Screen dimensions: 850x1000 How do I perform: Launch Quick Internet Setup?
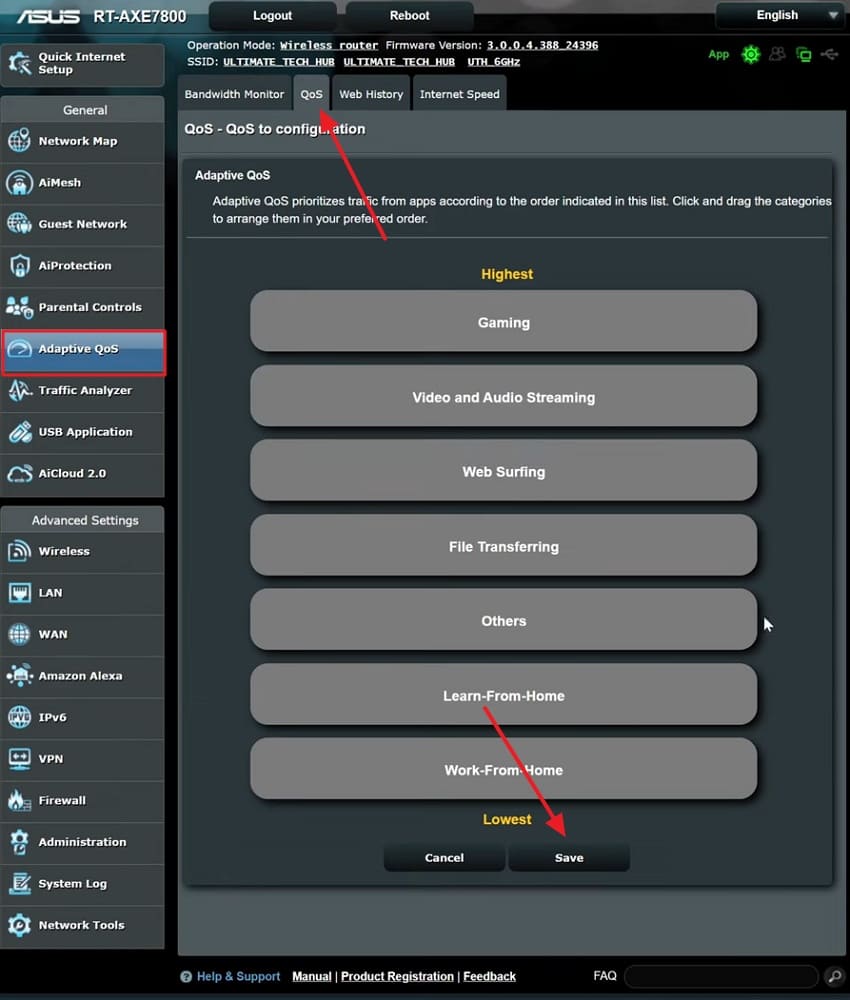[83, 64]
